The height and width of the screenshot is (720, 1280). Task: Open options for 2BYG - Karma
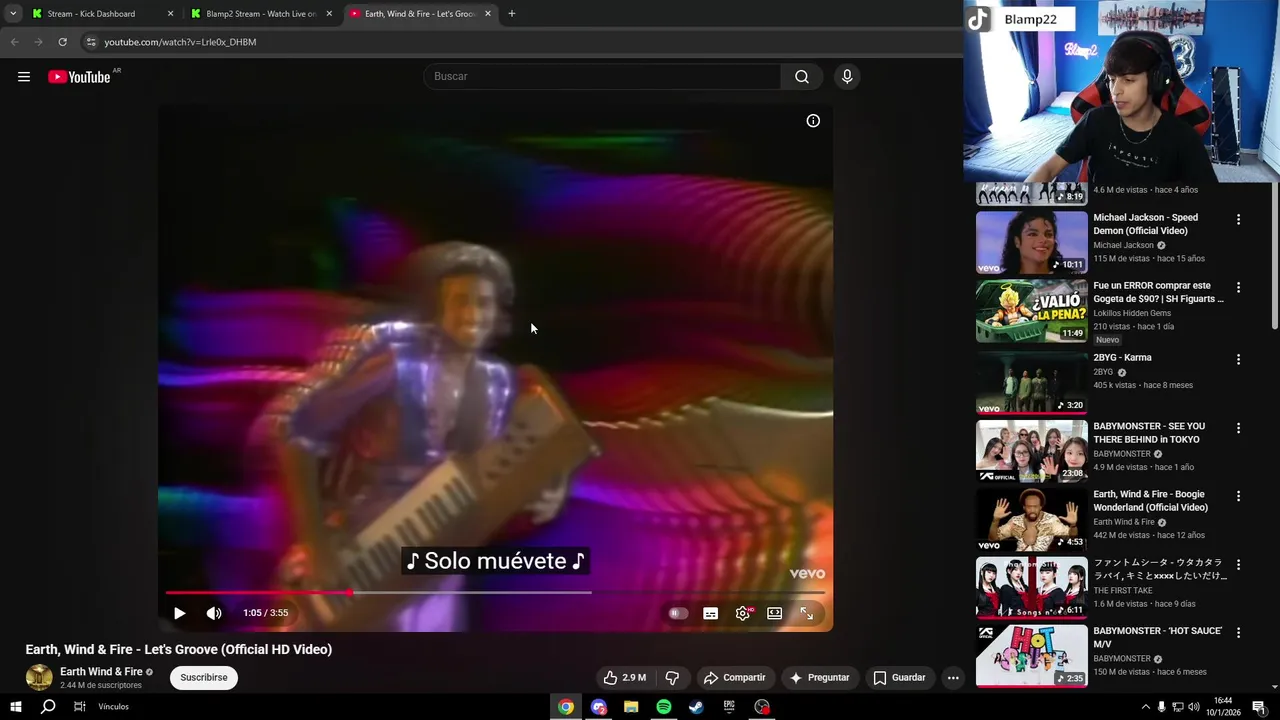pyautogui.click(x=1238, y=359)
